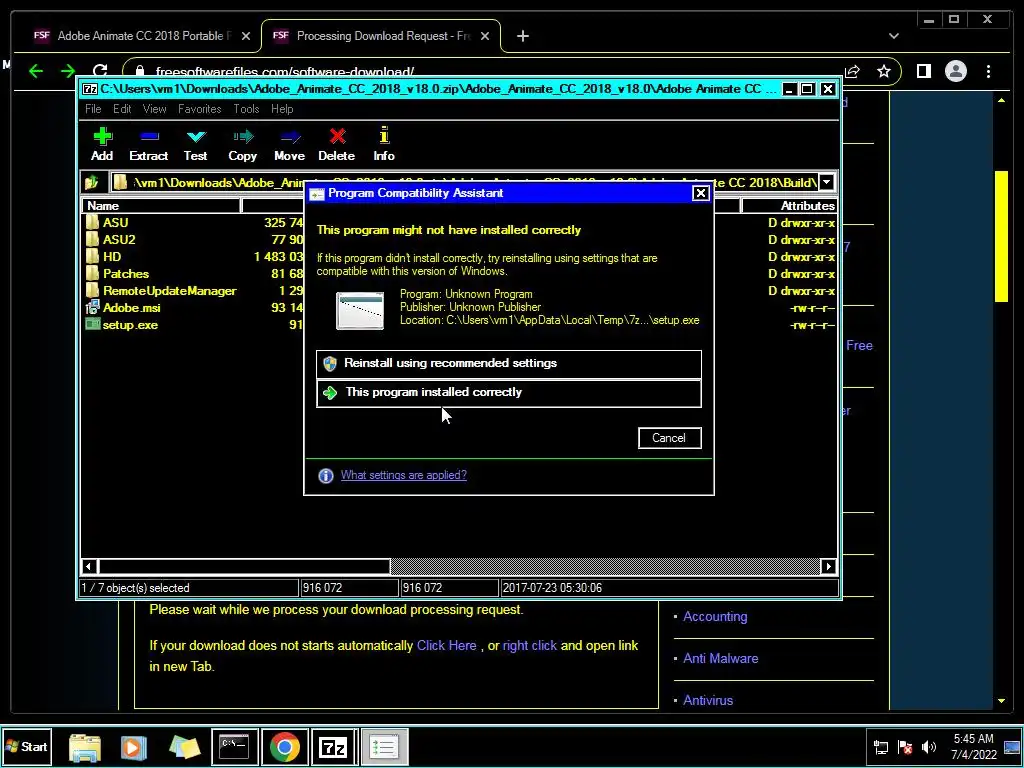Switch to Chrome from the taskbar
Viewport: 1024px width, 768px height.
(285, 747)
